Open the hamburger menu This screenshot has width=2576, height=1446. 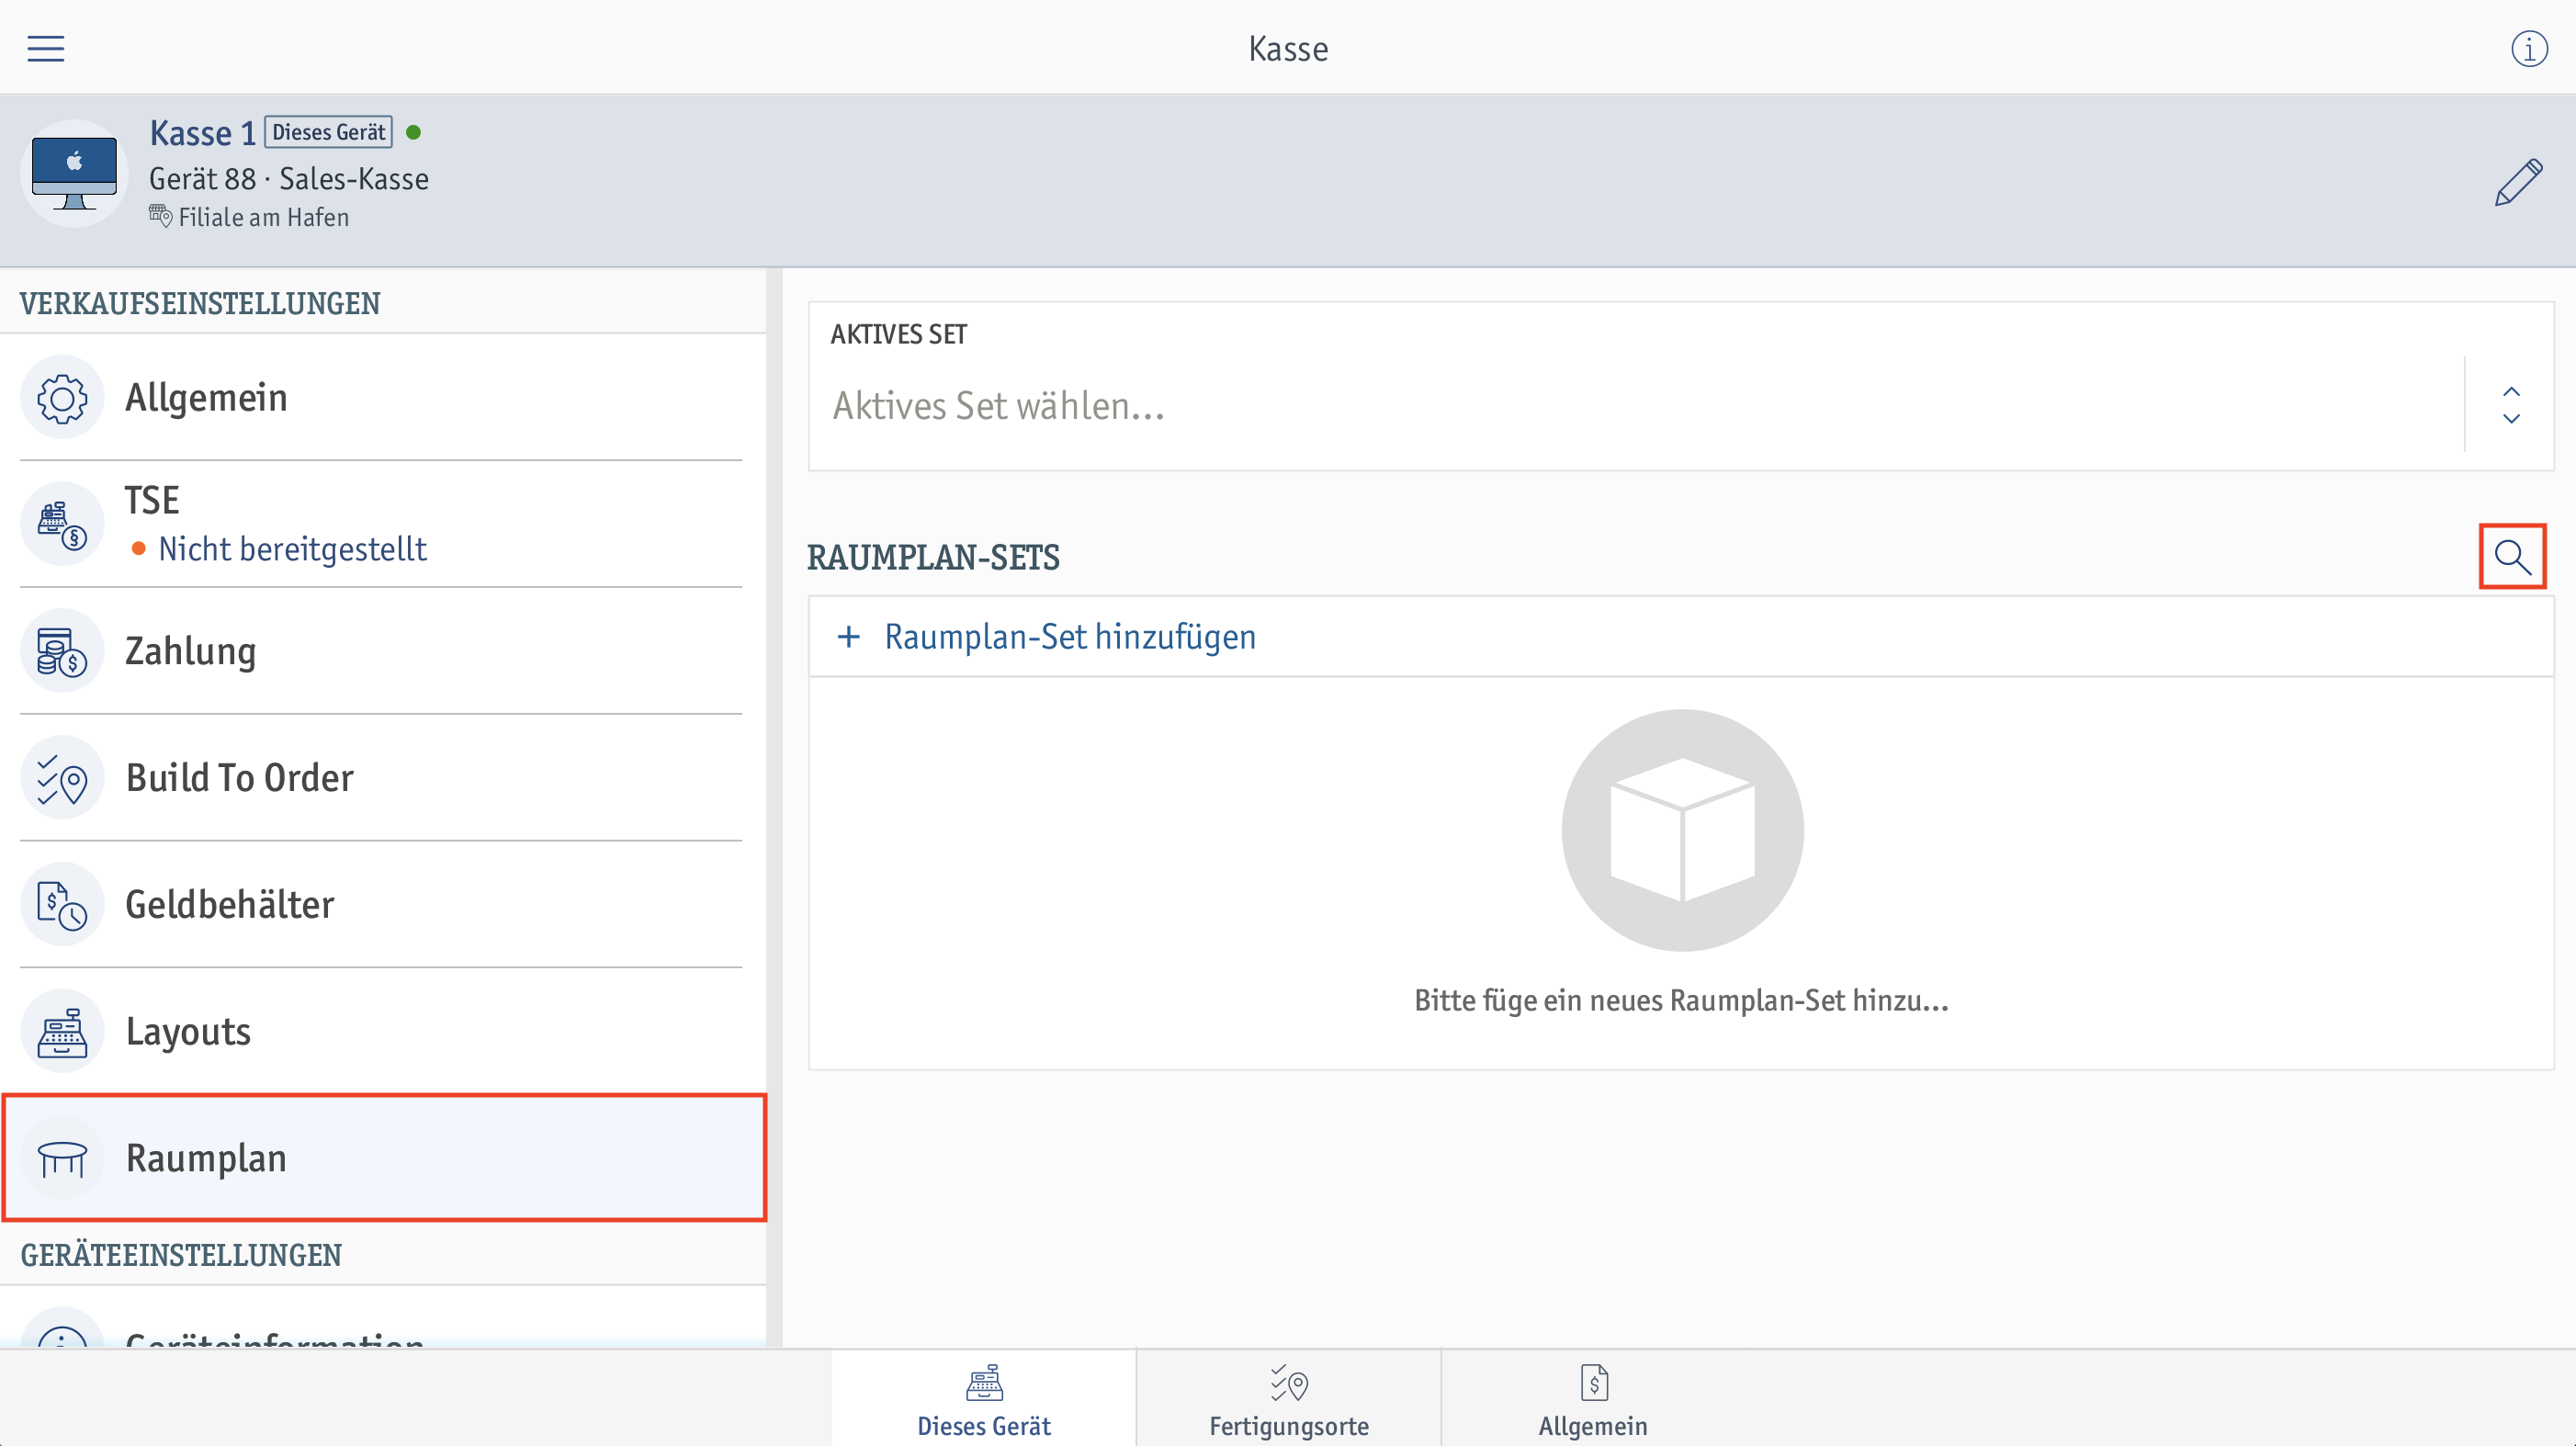coord(46,48)
